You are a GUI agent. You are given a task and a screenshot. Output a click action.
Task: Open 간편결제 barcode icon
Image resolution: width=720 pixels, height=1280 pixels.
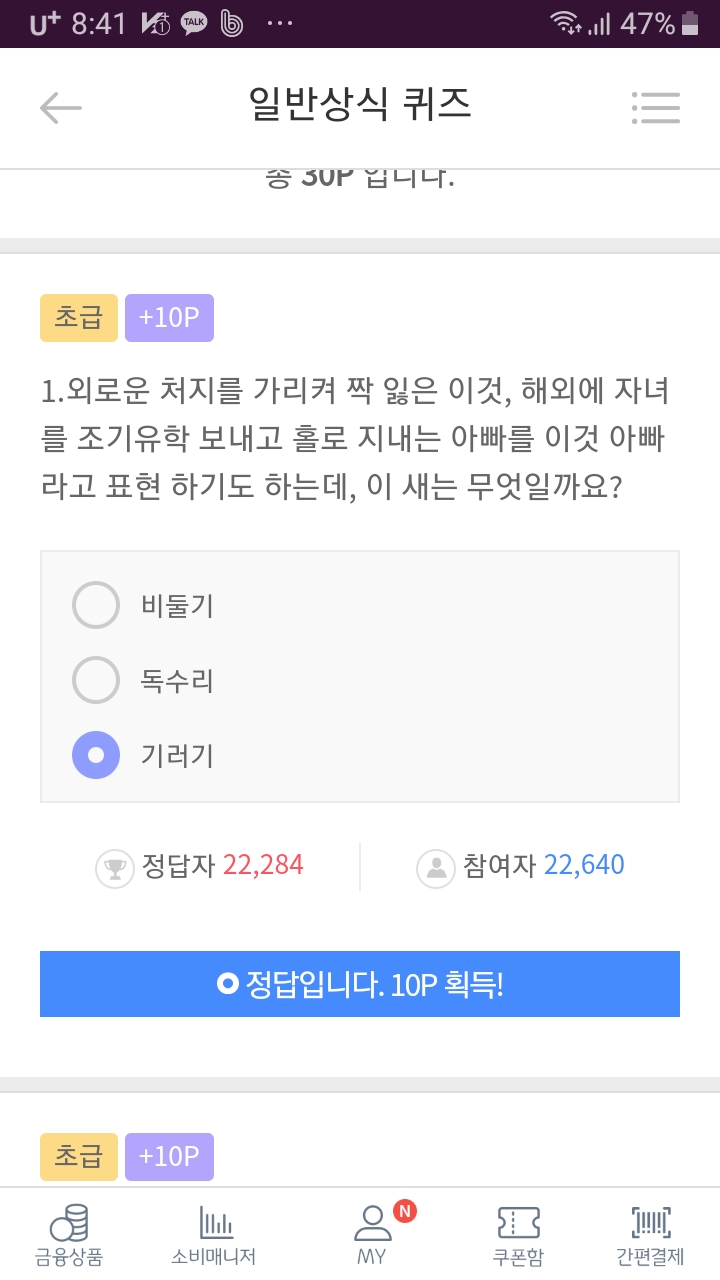coord(650,1223)
